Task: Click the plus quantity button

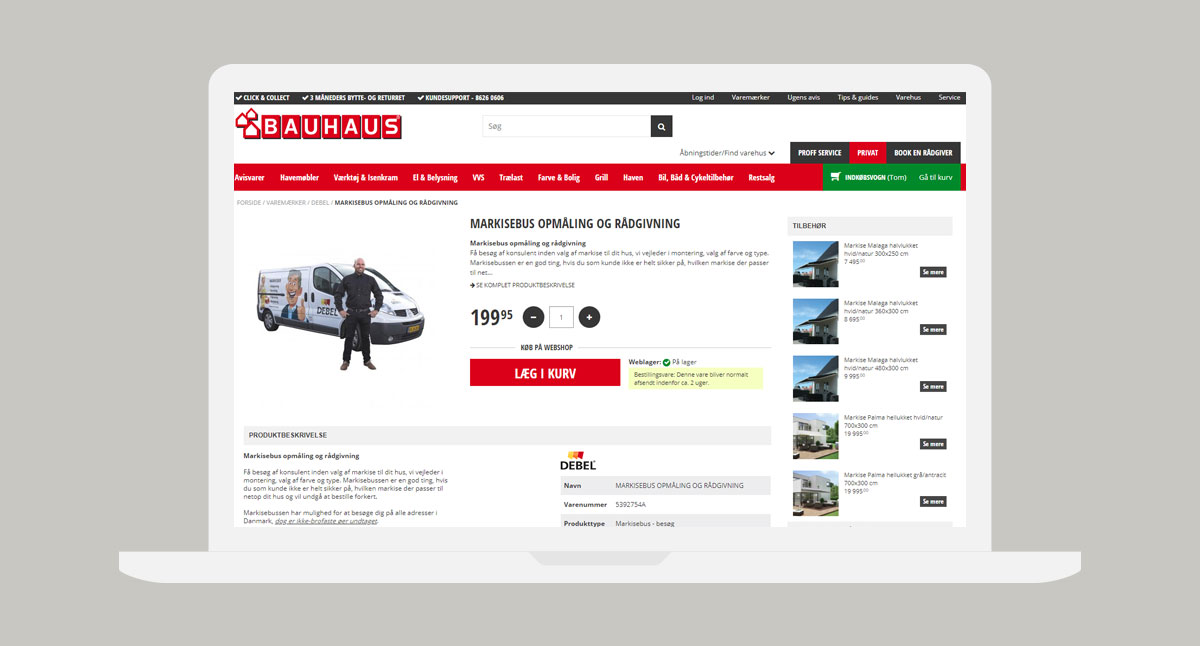Action: coord(589,317)
